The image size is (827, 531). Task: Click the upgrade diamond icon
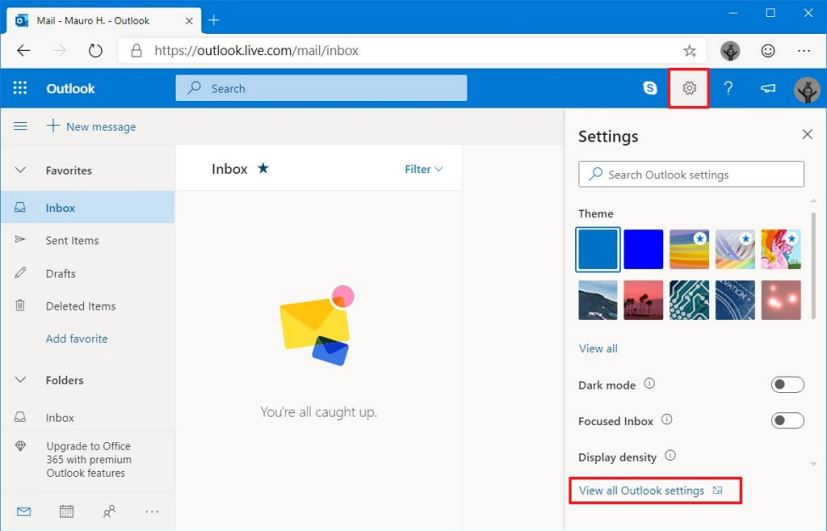[x=21, y=446]
